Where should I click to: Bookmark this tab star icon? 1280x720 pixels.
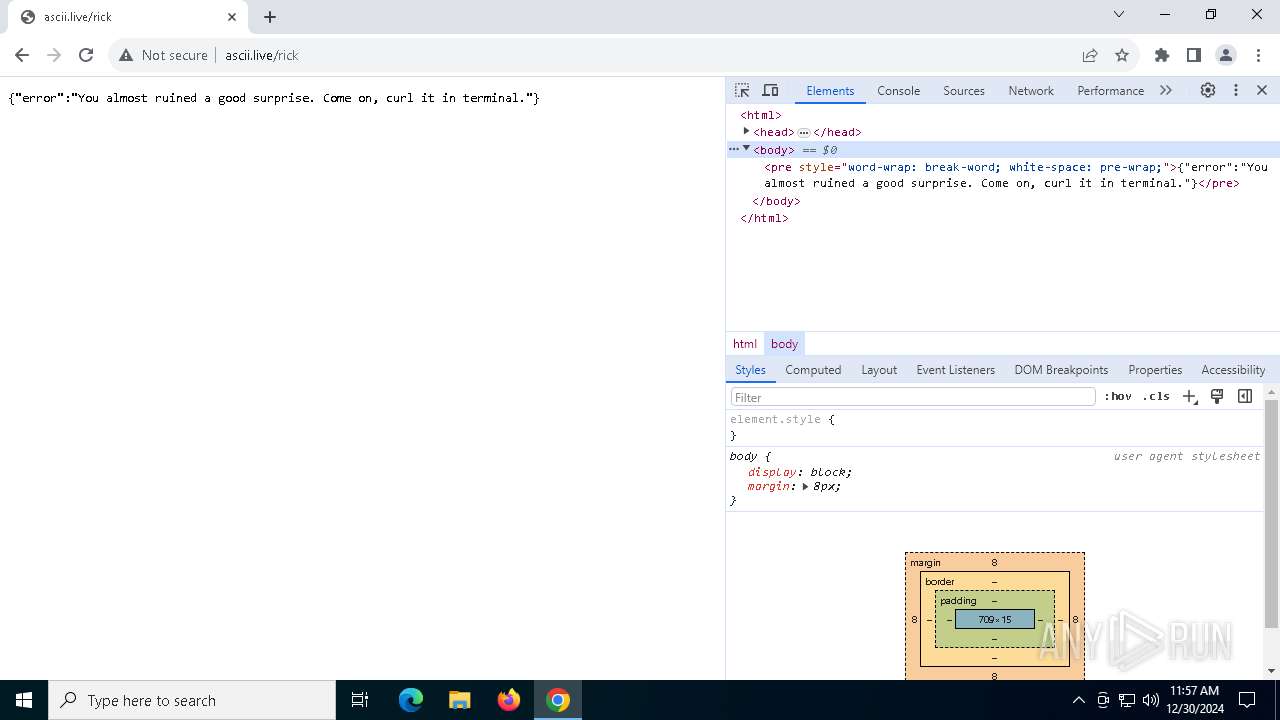click(1122, 55)
